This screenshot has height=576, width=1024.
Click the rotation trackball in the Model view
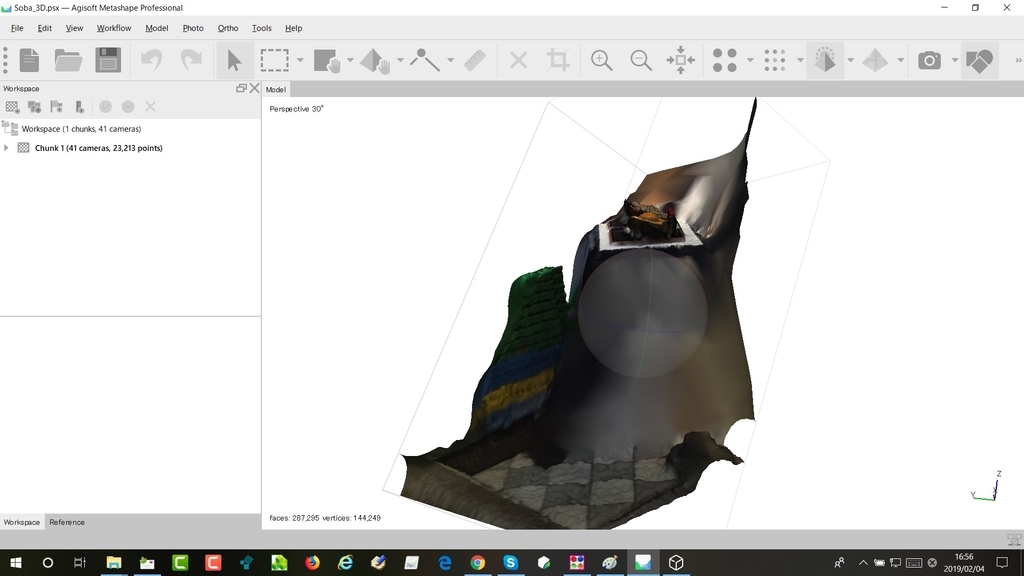(x=643, y=313)
